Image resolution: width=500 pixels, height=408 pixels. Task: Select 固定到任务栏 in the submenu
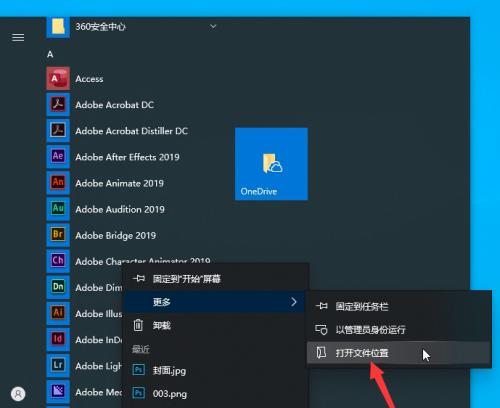pyautogui.click(x=399, y=306)
